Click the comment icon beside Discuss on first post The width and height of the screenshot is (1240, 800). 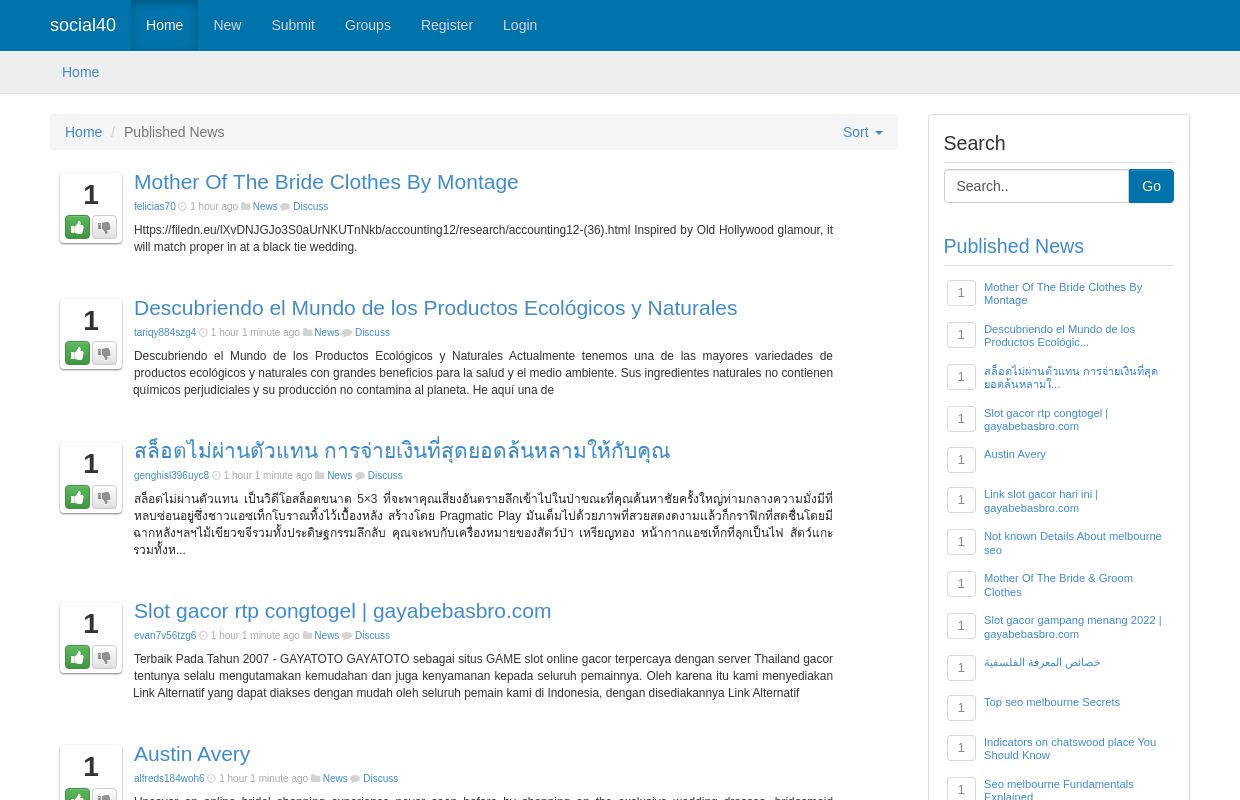(x=287, y=206)
